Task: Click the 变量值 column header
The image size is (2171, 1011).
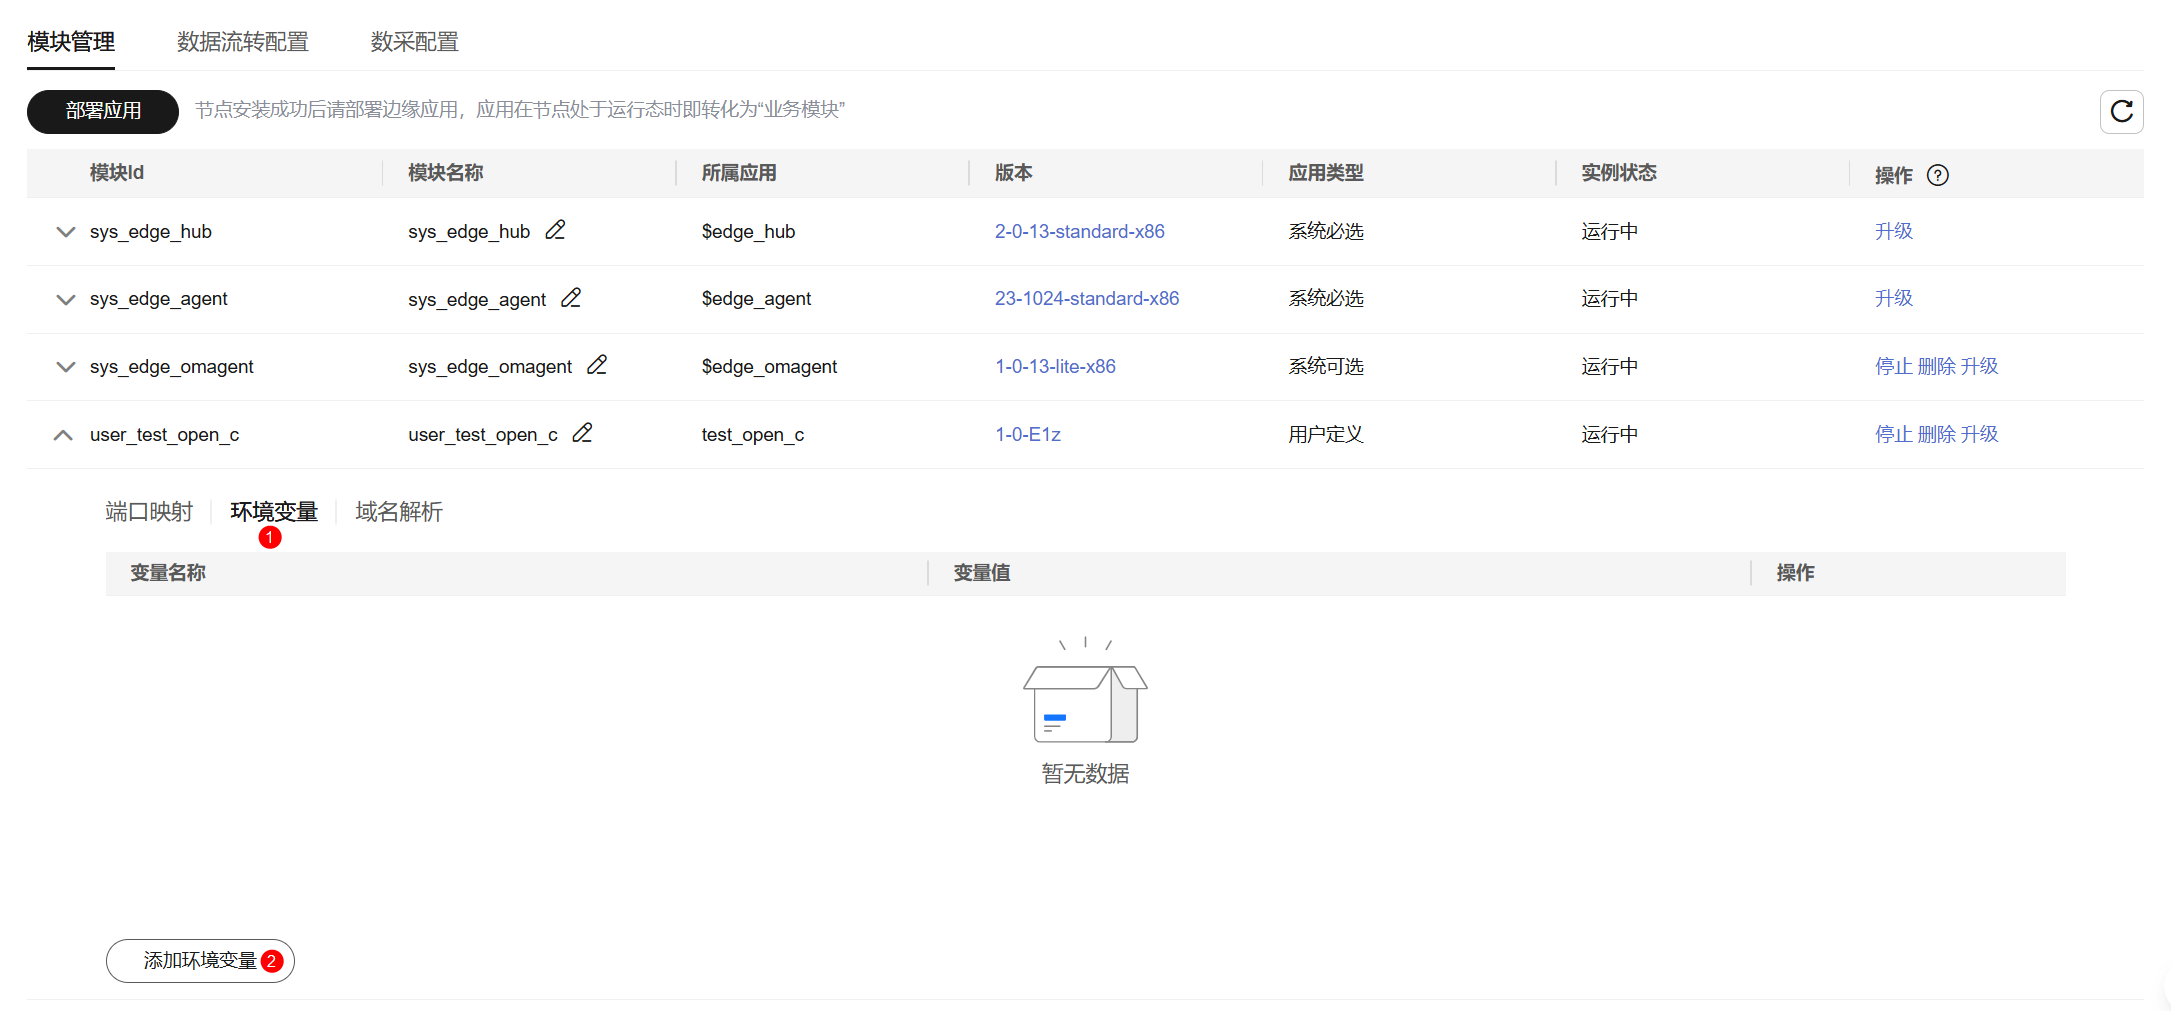Action: coord(982,572)
